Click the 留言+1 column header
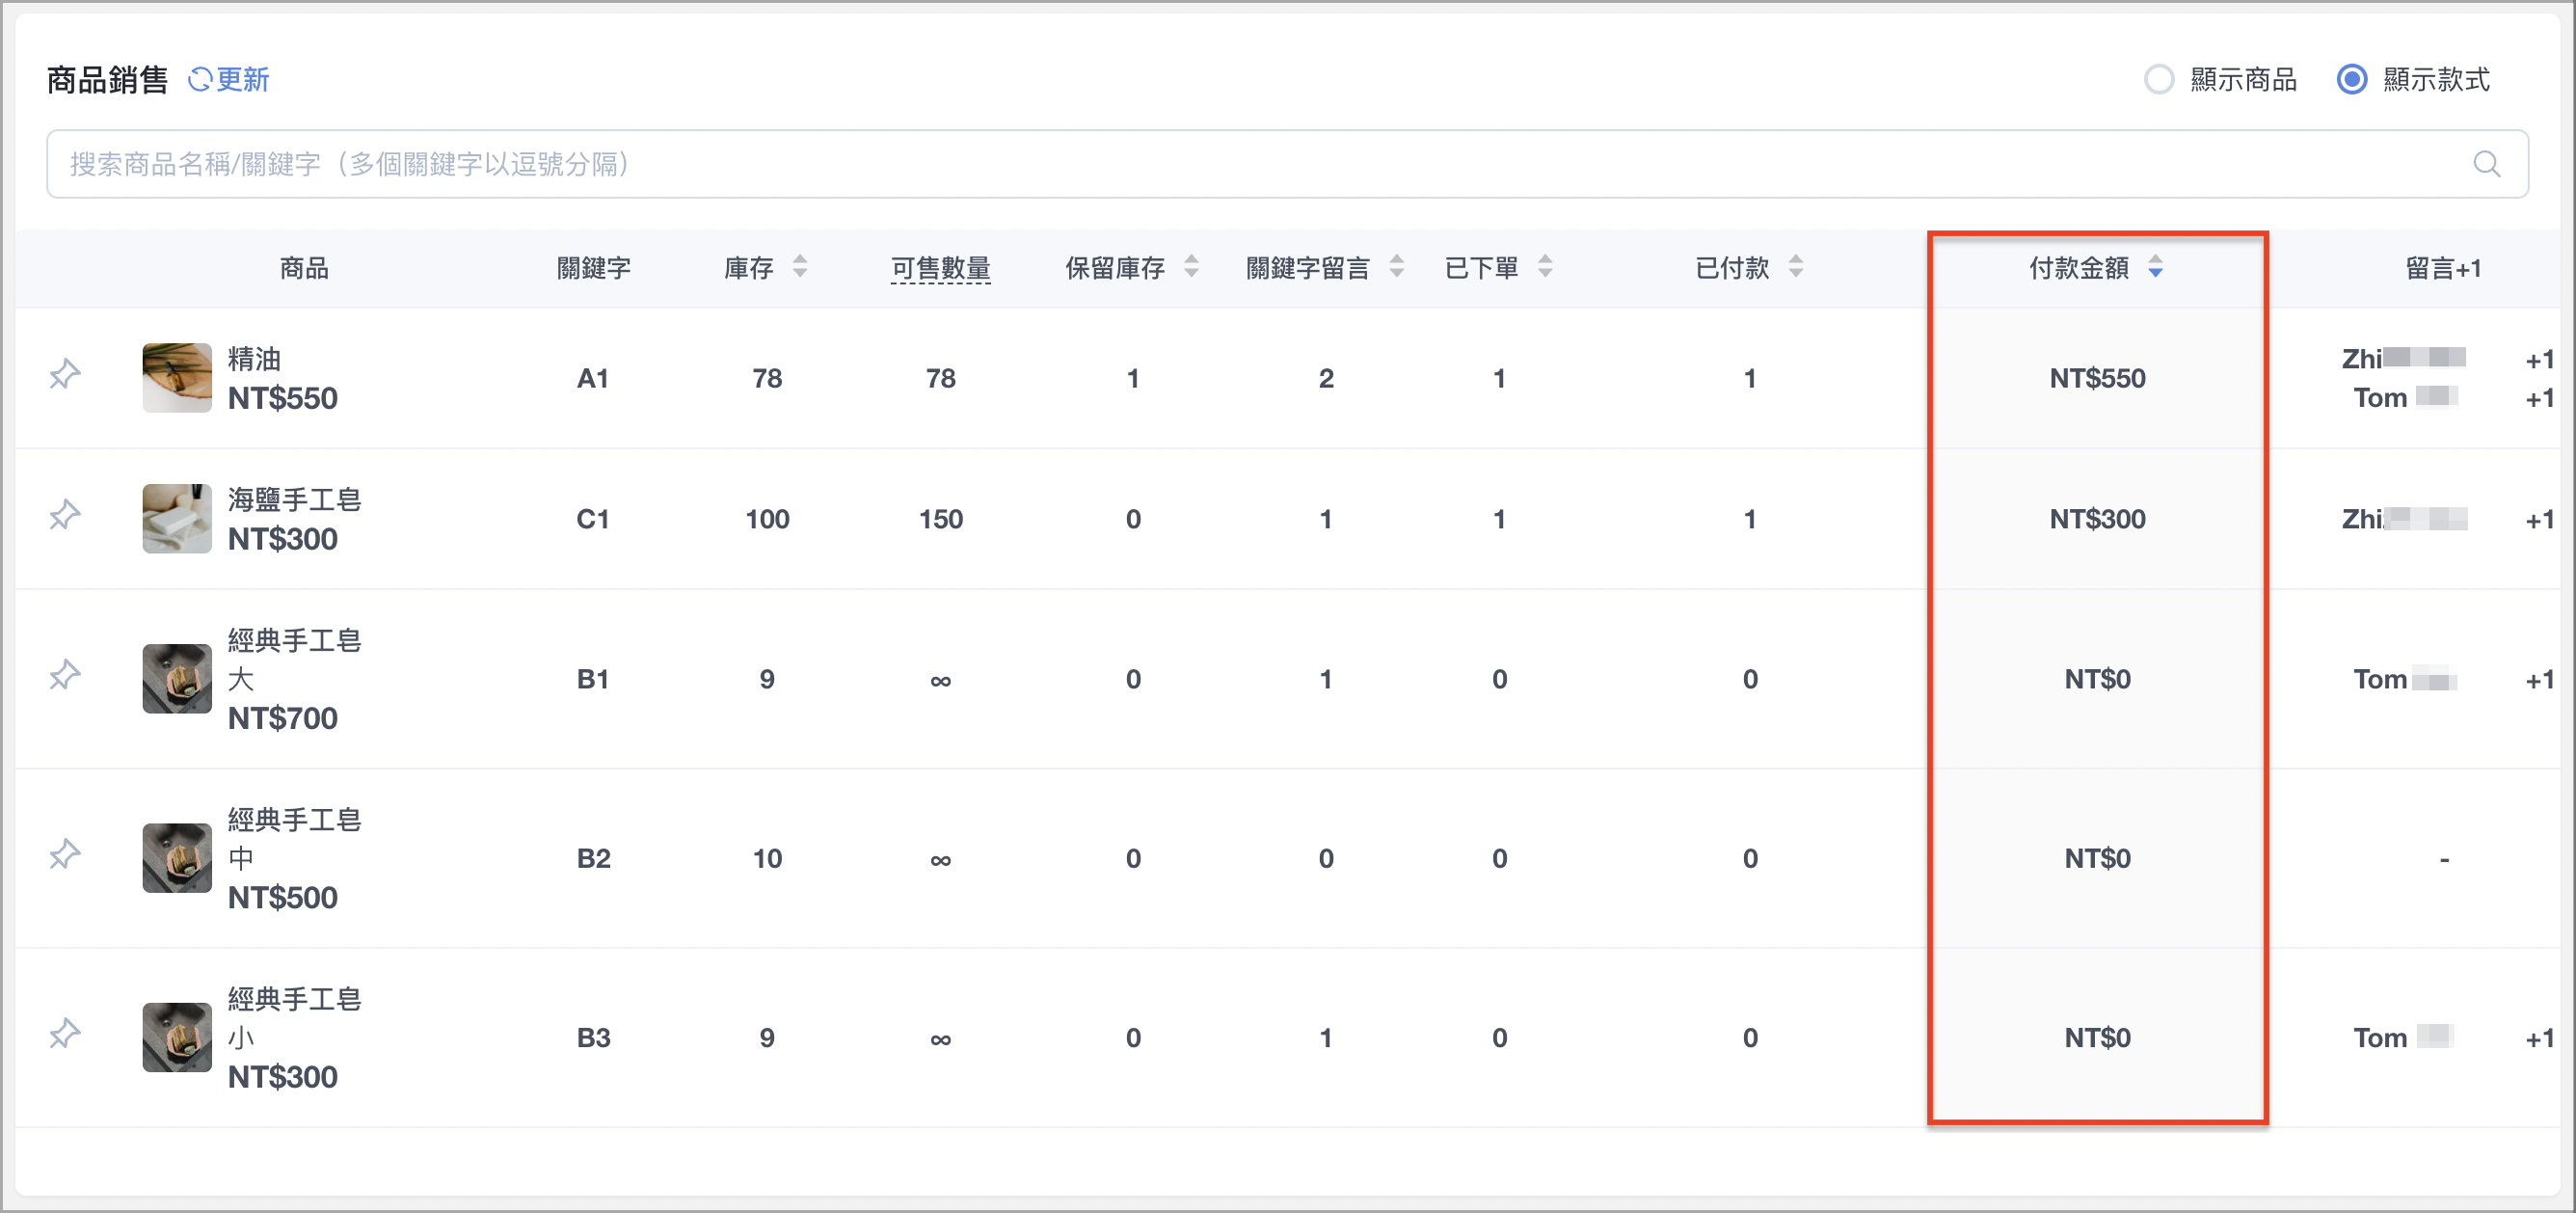Viewport: 2576px width, 1213px height. click(2443, 268)
